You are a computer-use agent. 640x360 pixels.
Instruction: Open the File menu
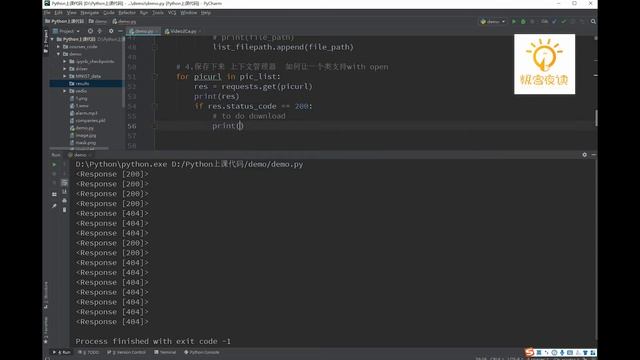[x=47, y=13]
